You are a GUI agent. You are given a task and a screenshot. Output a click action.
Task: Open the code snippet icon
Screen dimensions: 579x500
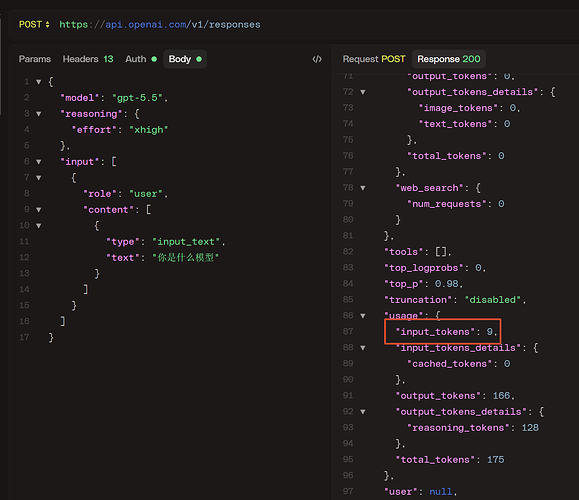point(317,59)
